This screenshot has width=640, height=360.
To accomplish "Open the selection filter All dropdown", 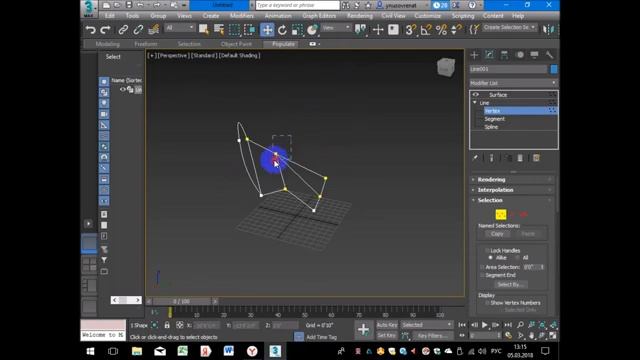I will tap(180, 28).
